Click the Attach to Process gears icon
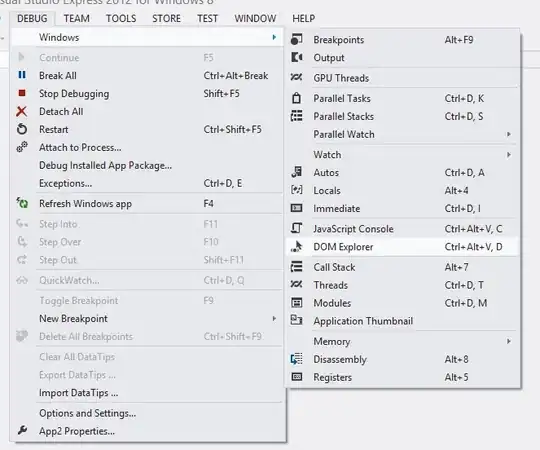 pyautogui.click(x=22, y=147)
